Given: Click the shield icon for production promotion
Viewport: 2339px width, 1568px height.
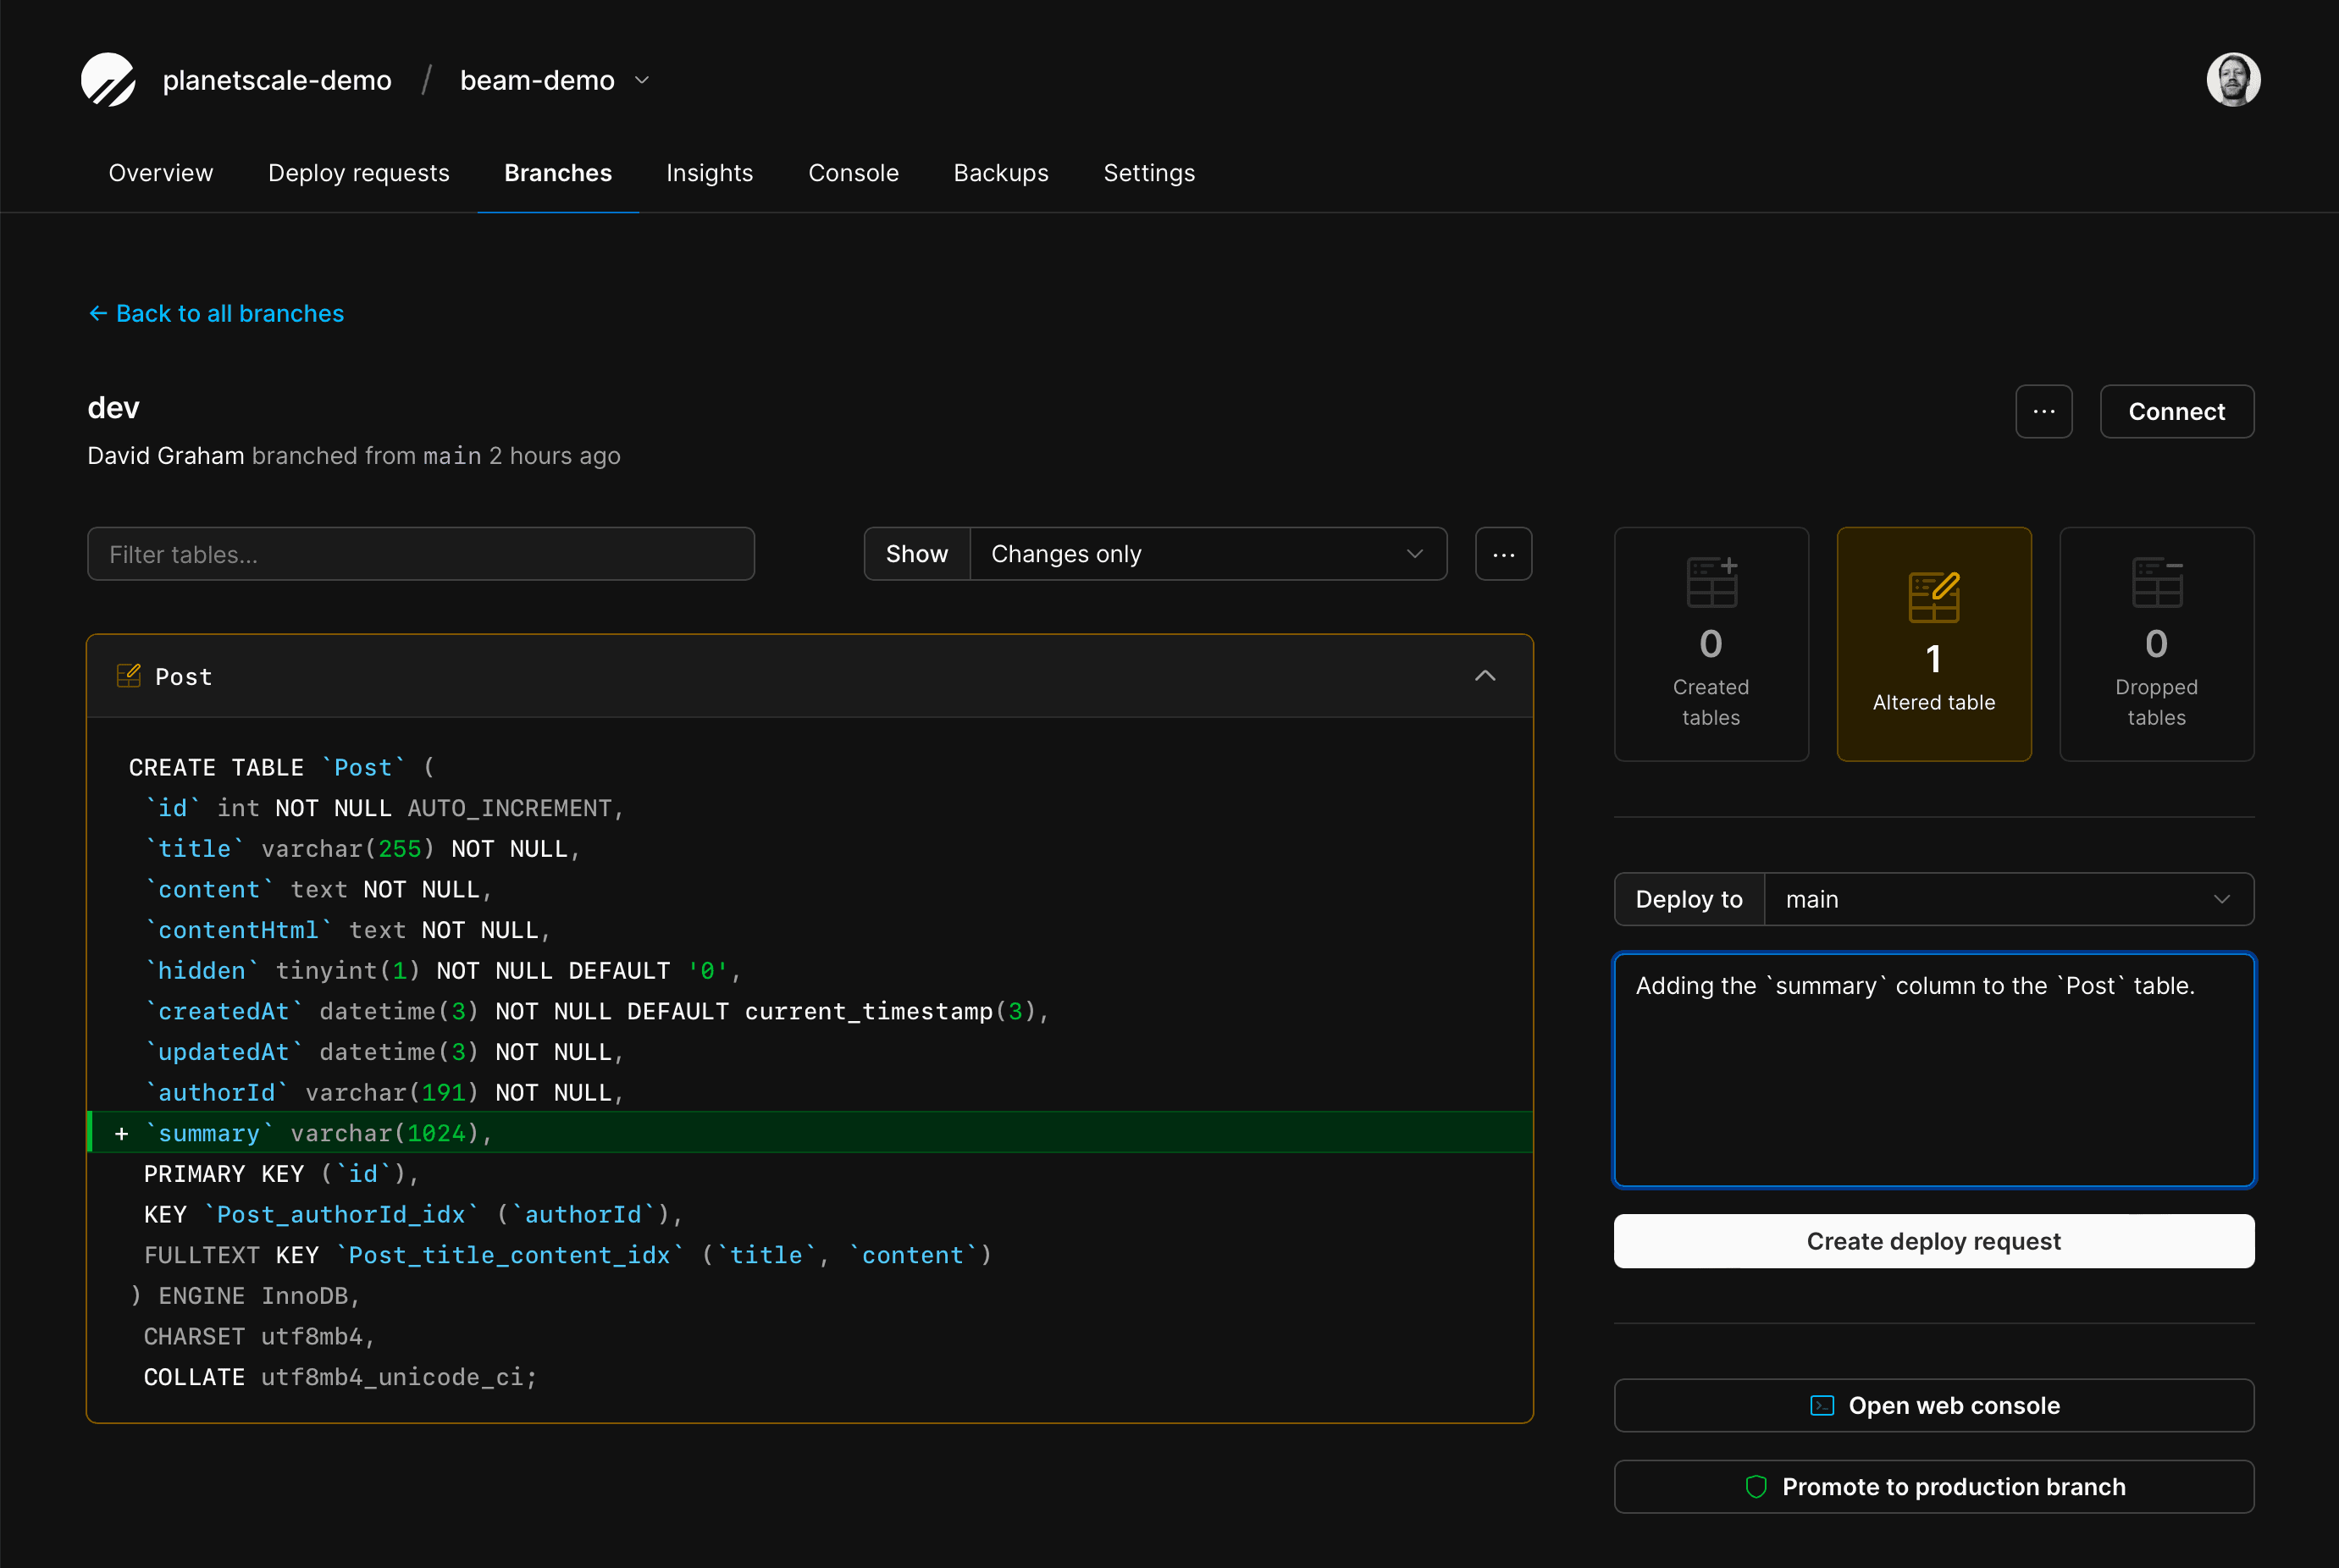Looking at the screenshot, I should 1756,1487.
